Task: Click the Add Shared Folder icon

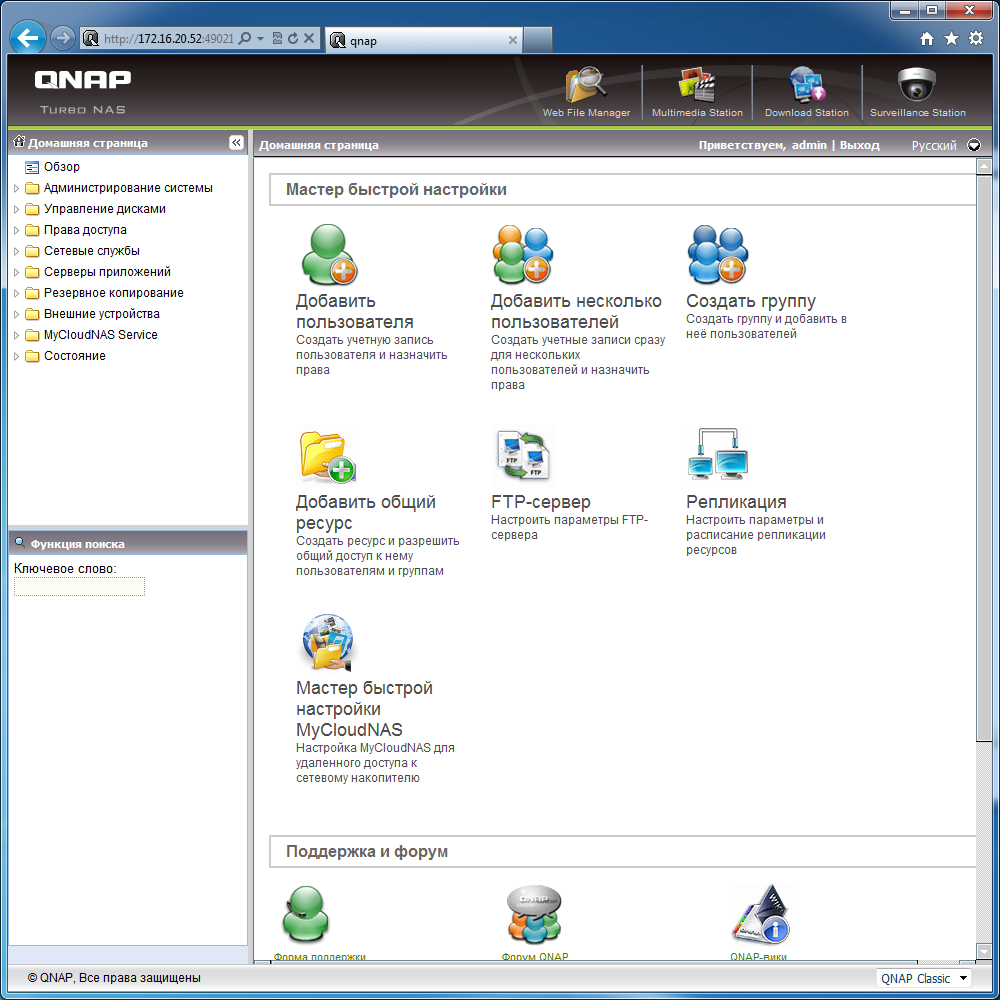Action: 328,455
